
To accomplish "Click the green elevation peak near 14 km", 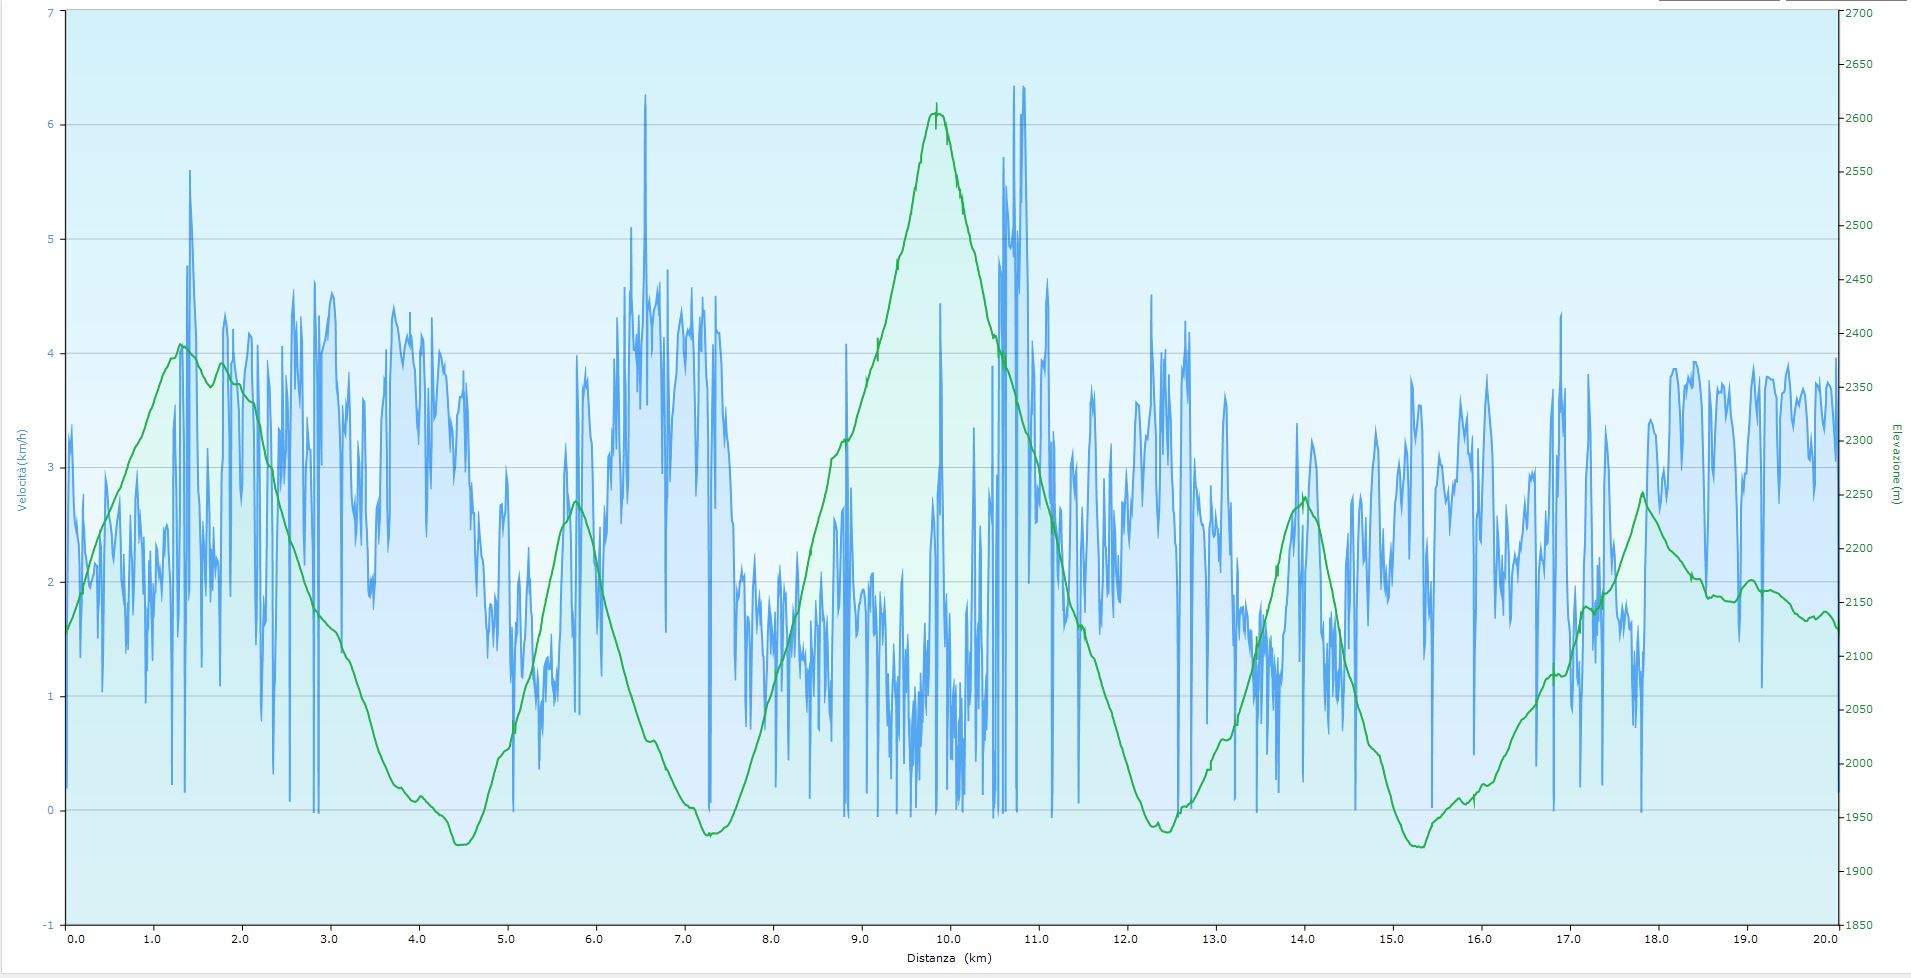I will [x=1304, y=498].
